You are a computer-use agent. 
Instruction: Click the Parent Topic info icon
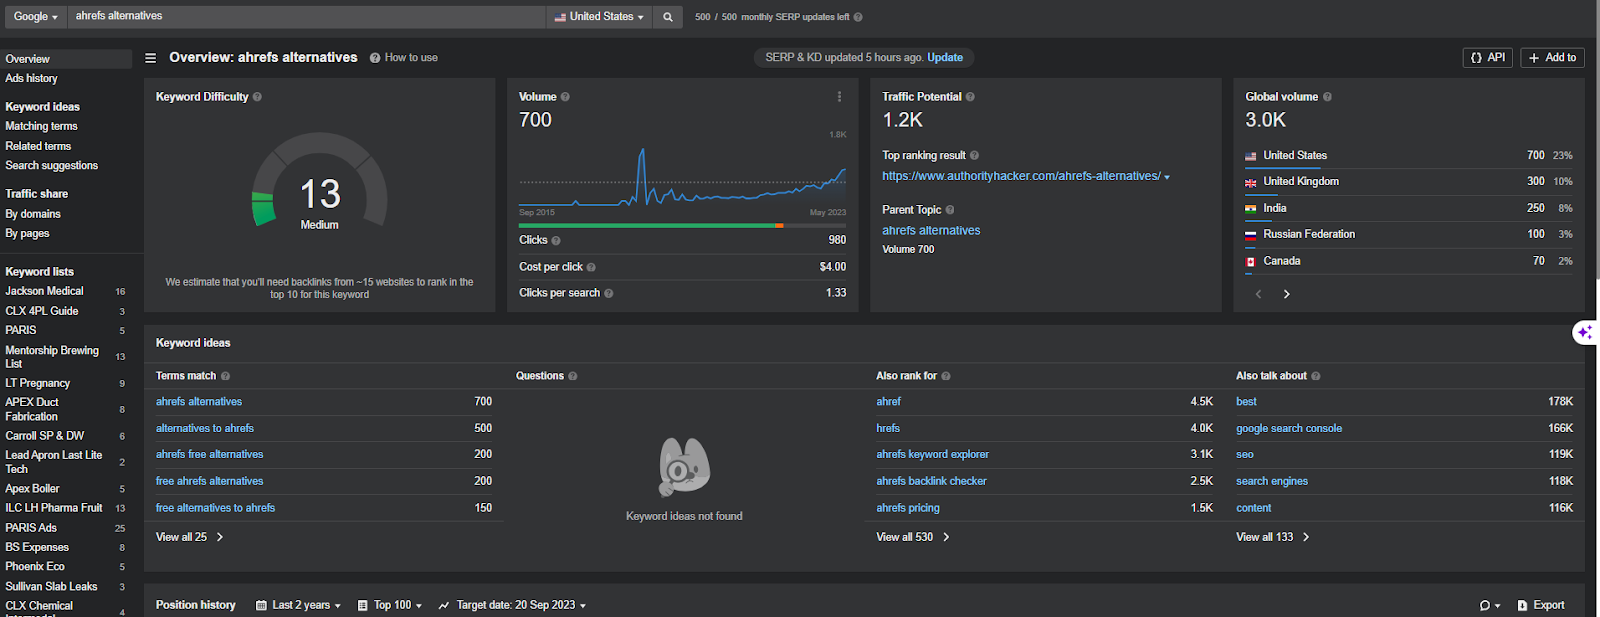950,210
